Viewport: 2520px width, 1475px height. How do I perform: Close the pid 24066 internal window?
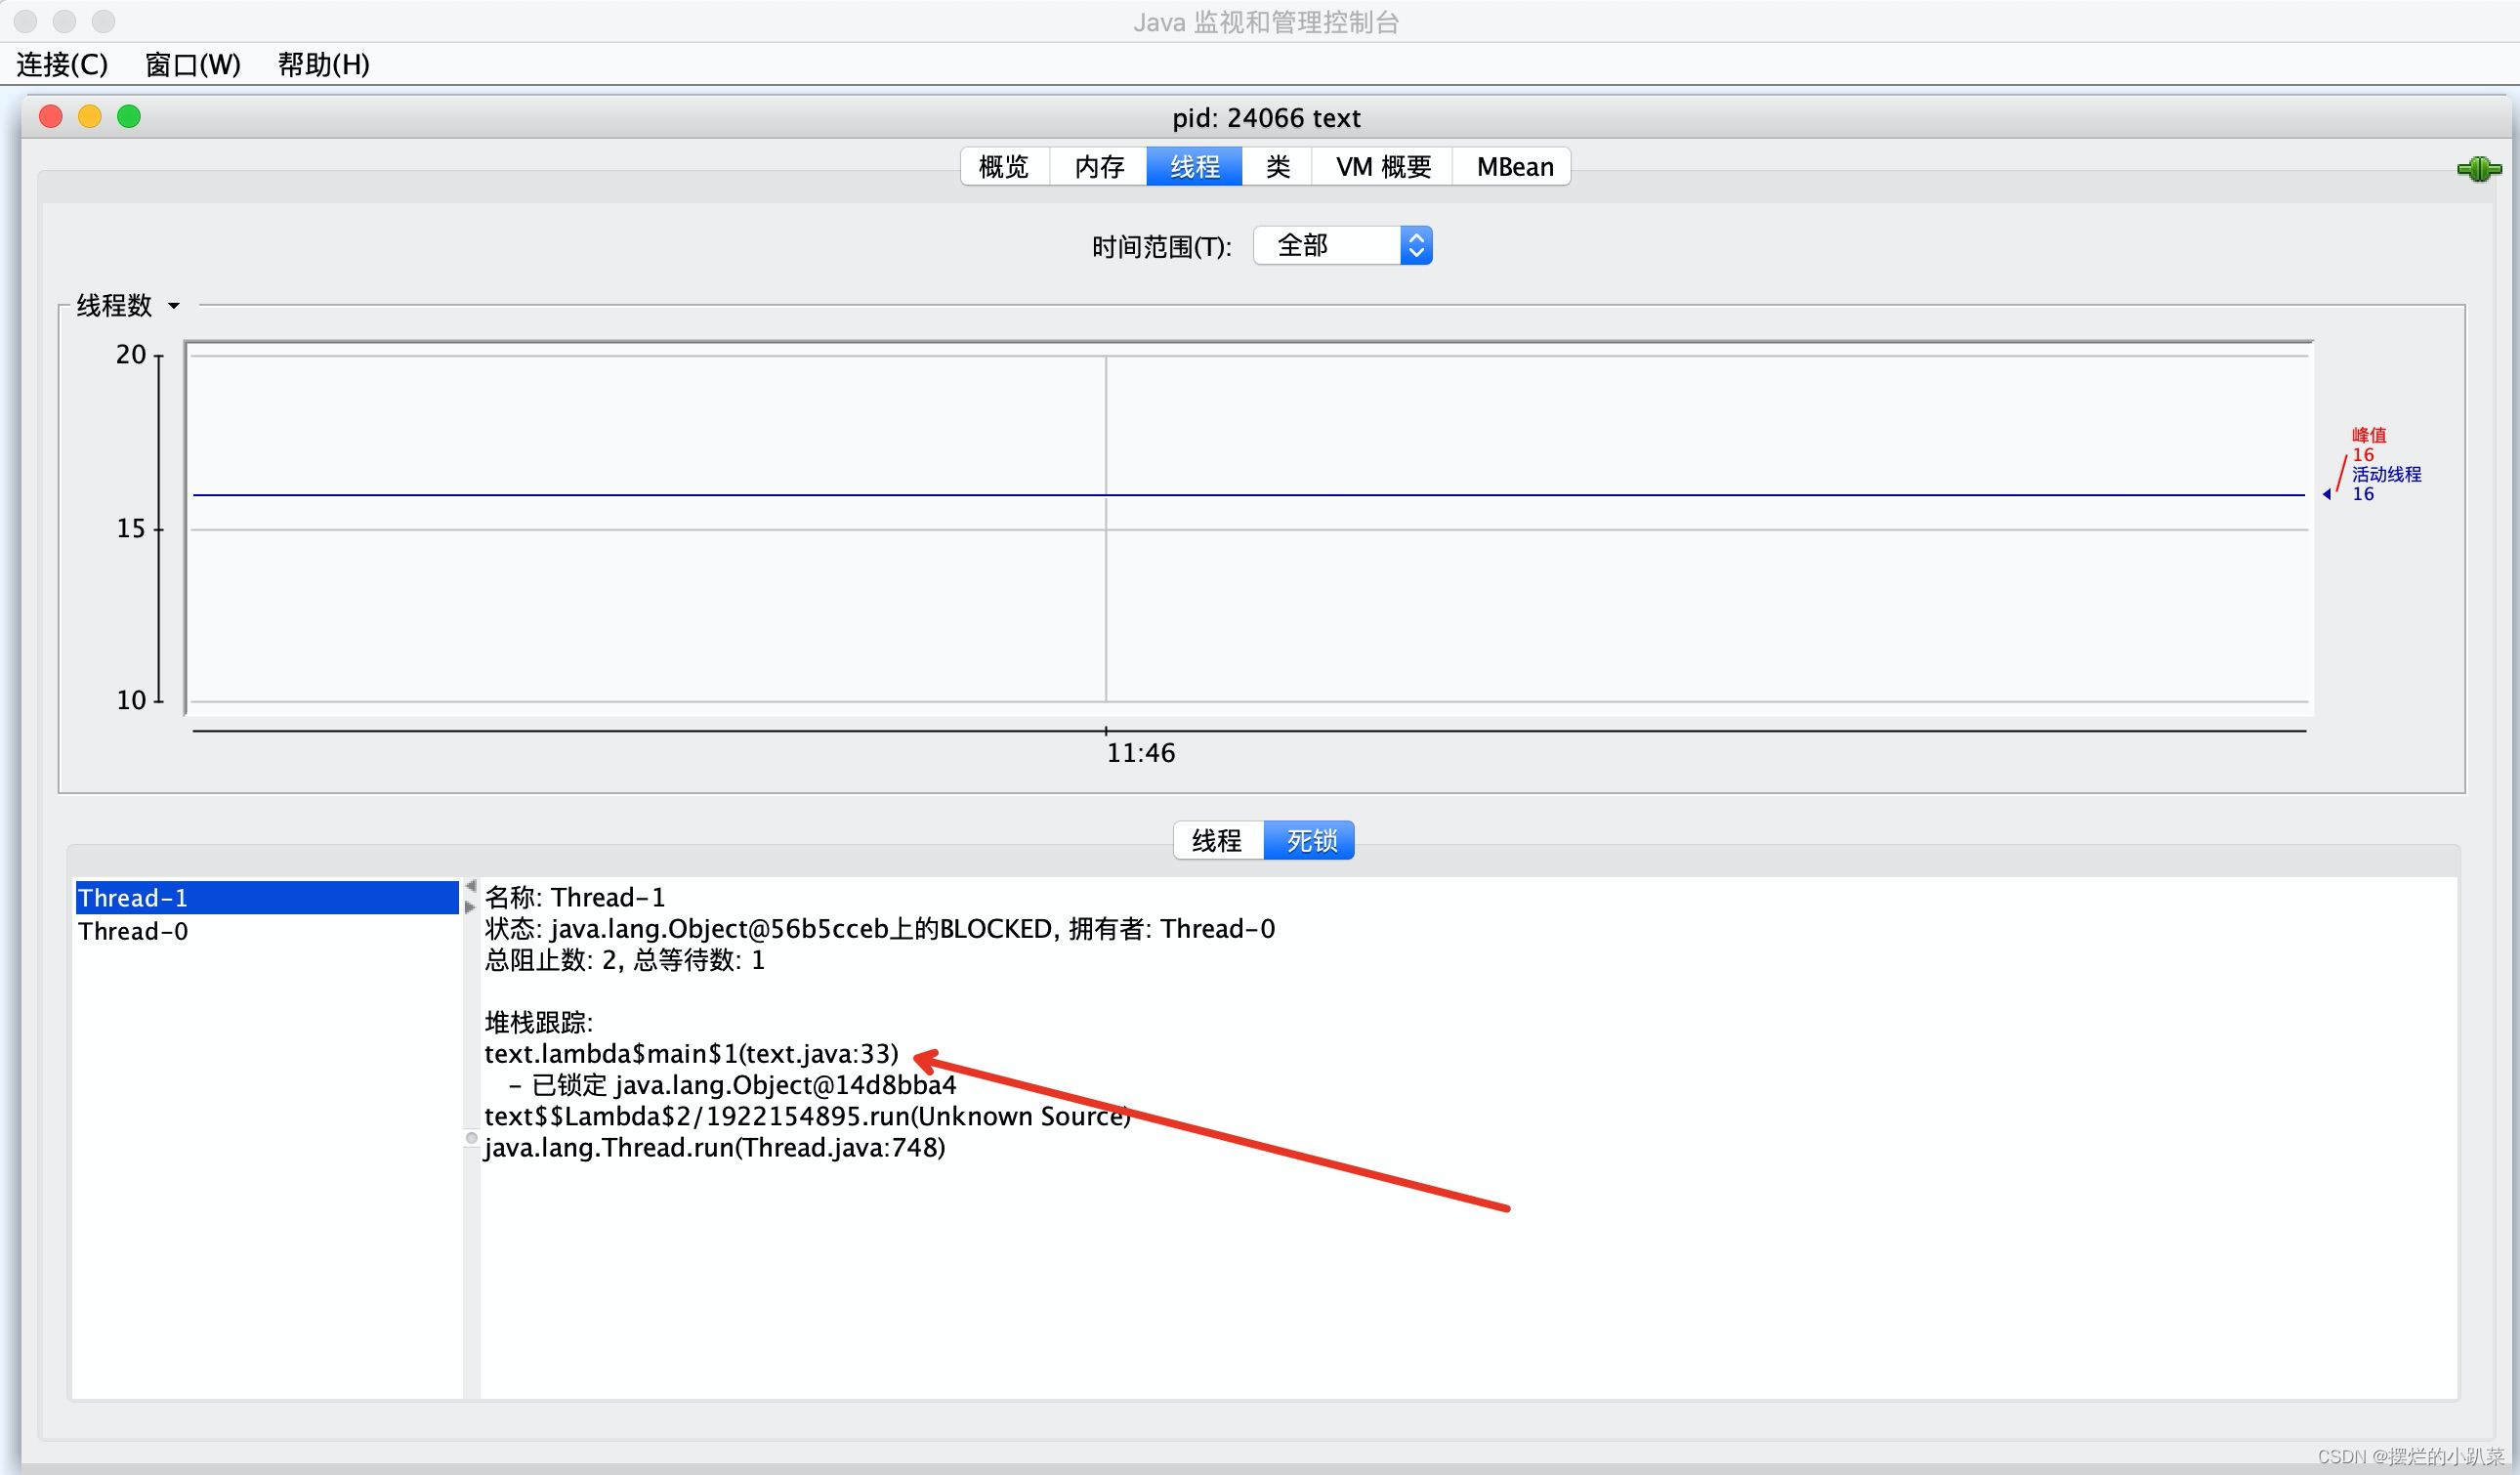[x=51, y=117]
